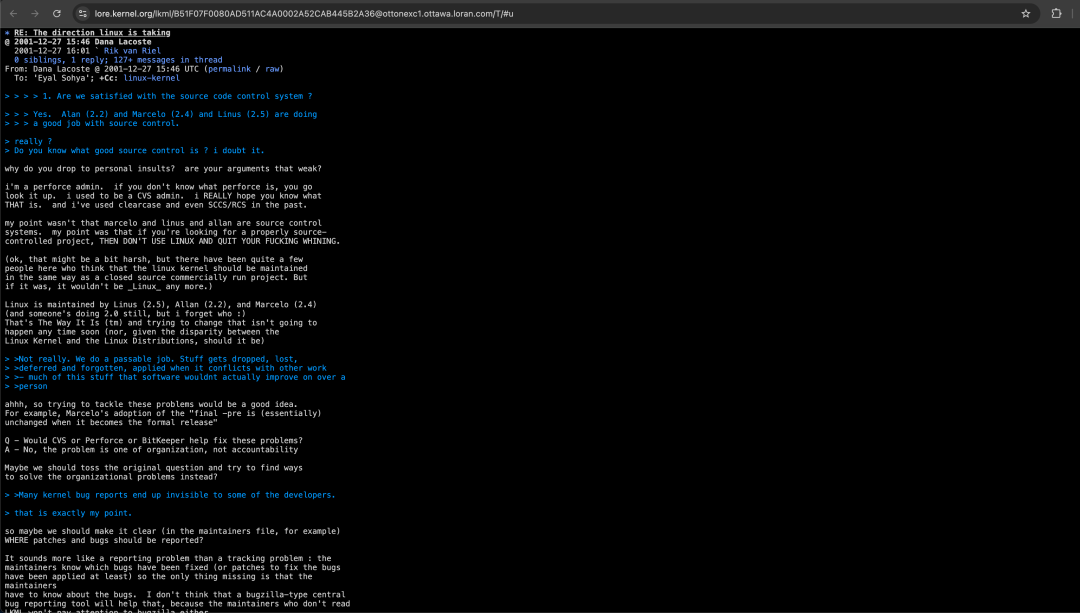Viewport: 1080px width, 613px height.
Task: View site information icon in address bar
Action: pyautogui.click(x=83, y=14)
